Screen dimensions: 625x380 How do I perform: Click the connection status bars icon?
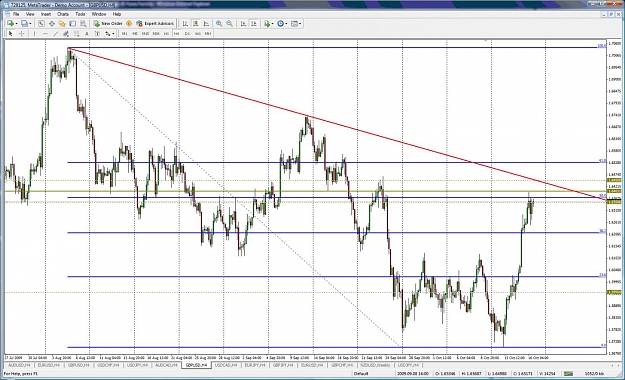coord(568,374)
